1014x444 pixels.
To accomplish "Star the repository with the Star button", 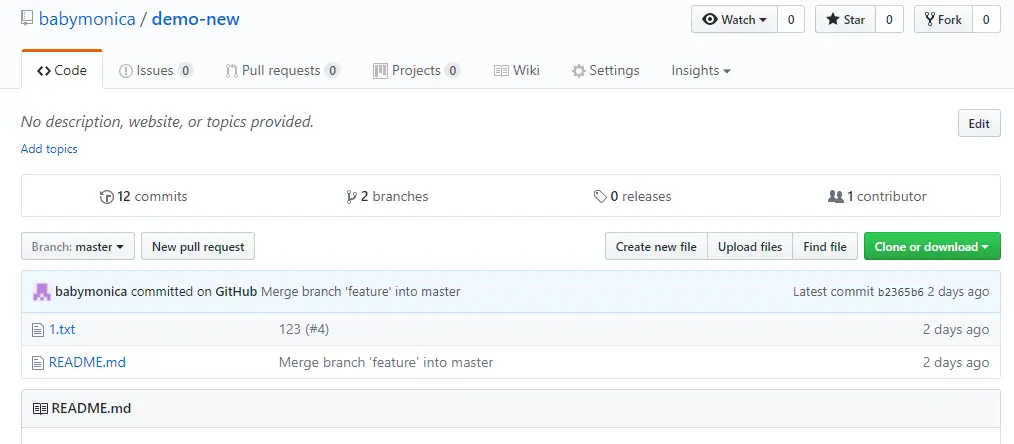I will [x=845, y=19].
